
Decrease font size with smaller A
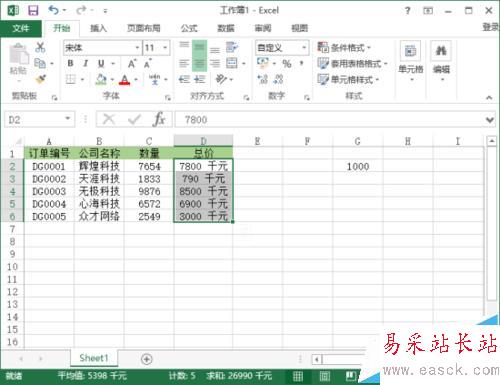[x=148, y=63]
